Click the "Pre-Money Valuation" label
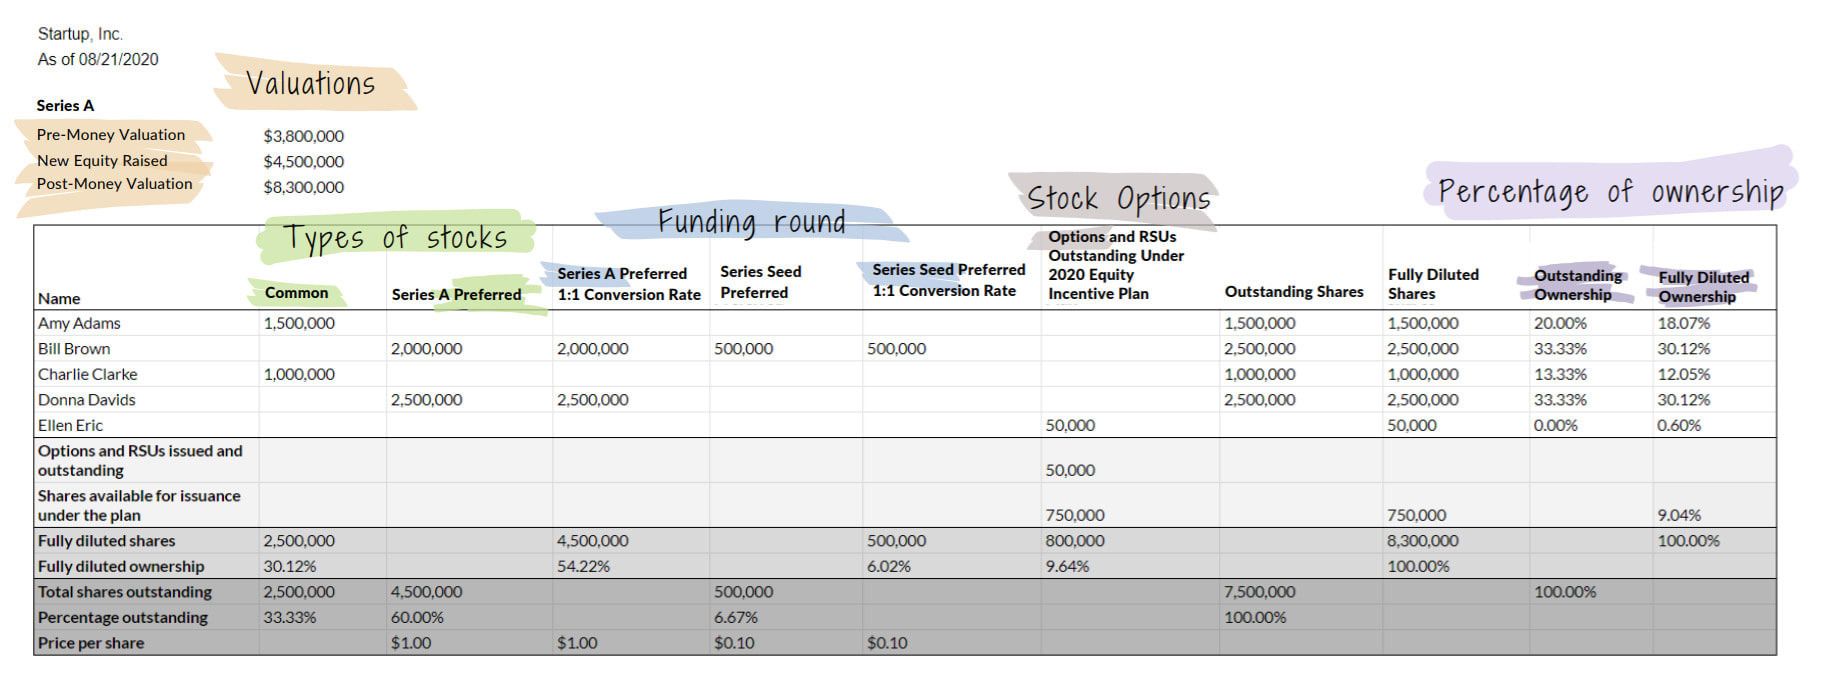1827x695 pixels. pos(111,135)
